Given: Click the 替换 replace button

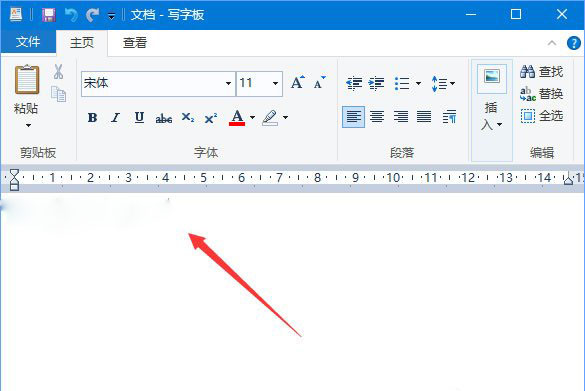Looking at the screenshot, I should (x=541, y=94).
